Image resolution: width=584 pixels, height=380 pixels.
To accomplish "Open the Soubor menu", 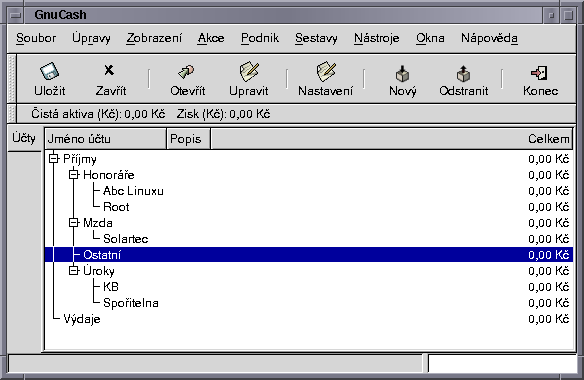I will pyautogui.click(x=36, y=38).
